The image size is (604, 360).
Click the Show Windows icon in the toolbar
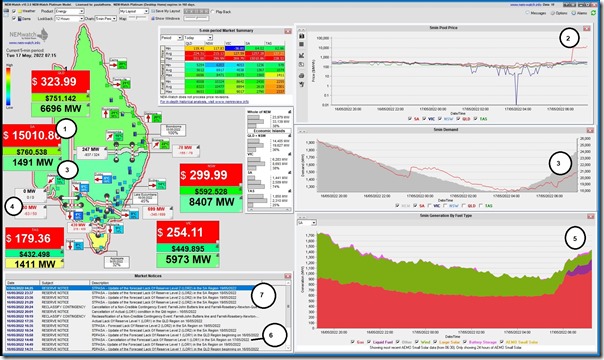[x=153, y=18]
